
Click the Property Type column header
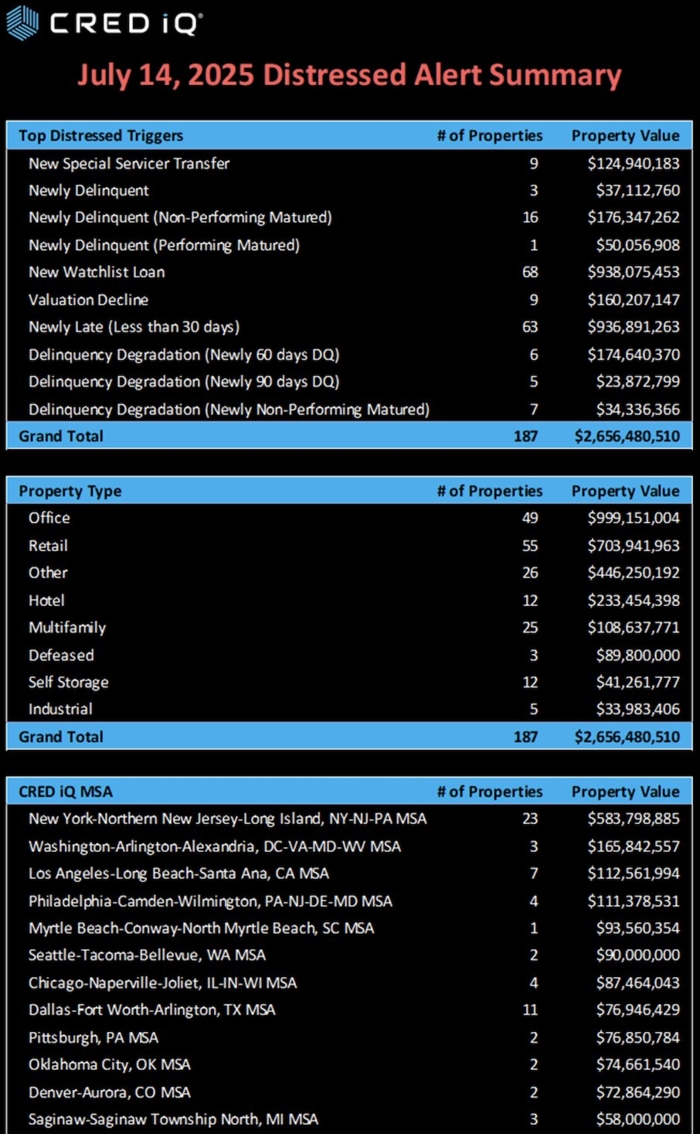(70, 491)
